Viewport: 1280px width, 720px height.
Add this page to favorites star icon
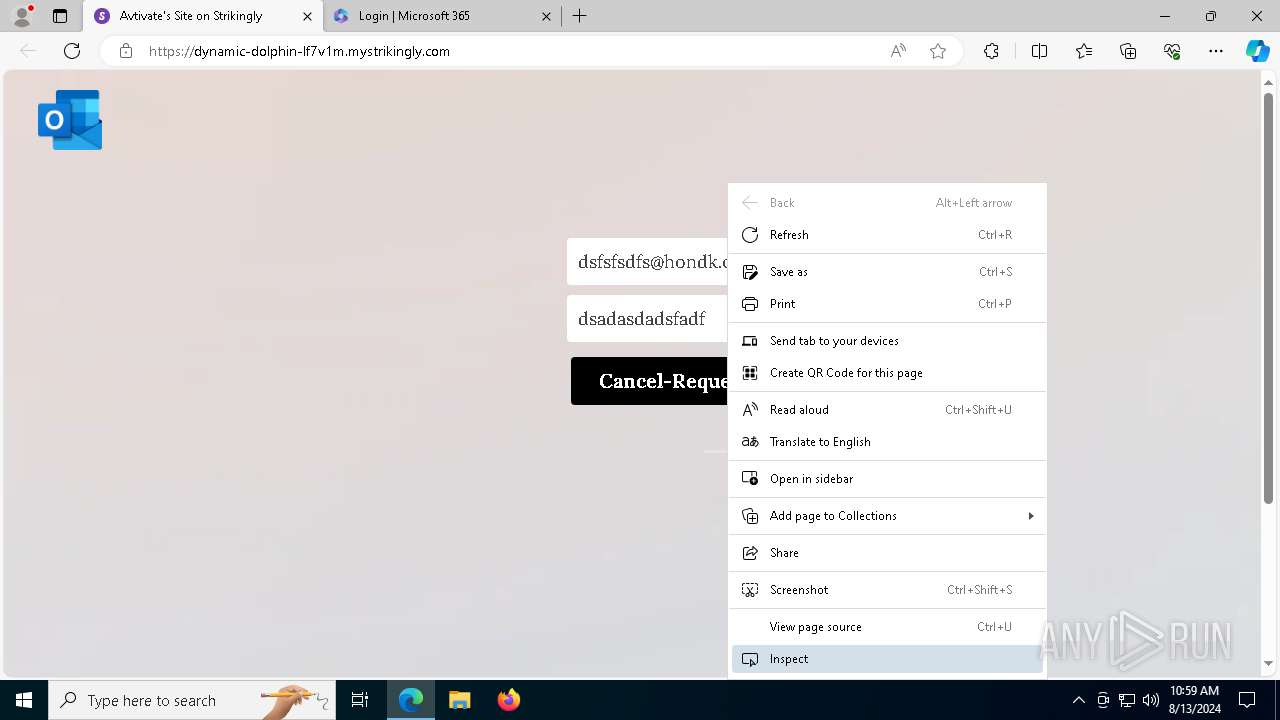tap(938, 51)
